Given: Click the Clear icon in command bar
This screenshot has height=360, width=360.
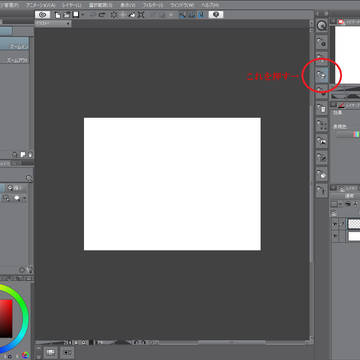Looking at the screenshot, I should (x=114, y=15).
